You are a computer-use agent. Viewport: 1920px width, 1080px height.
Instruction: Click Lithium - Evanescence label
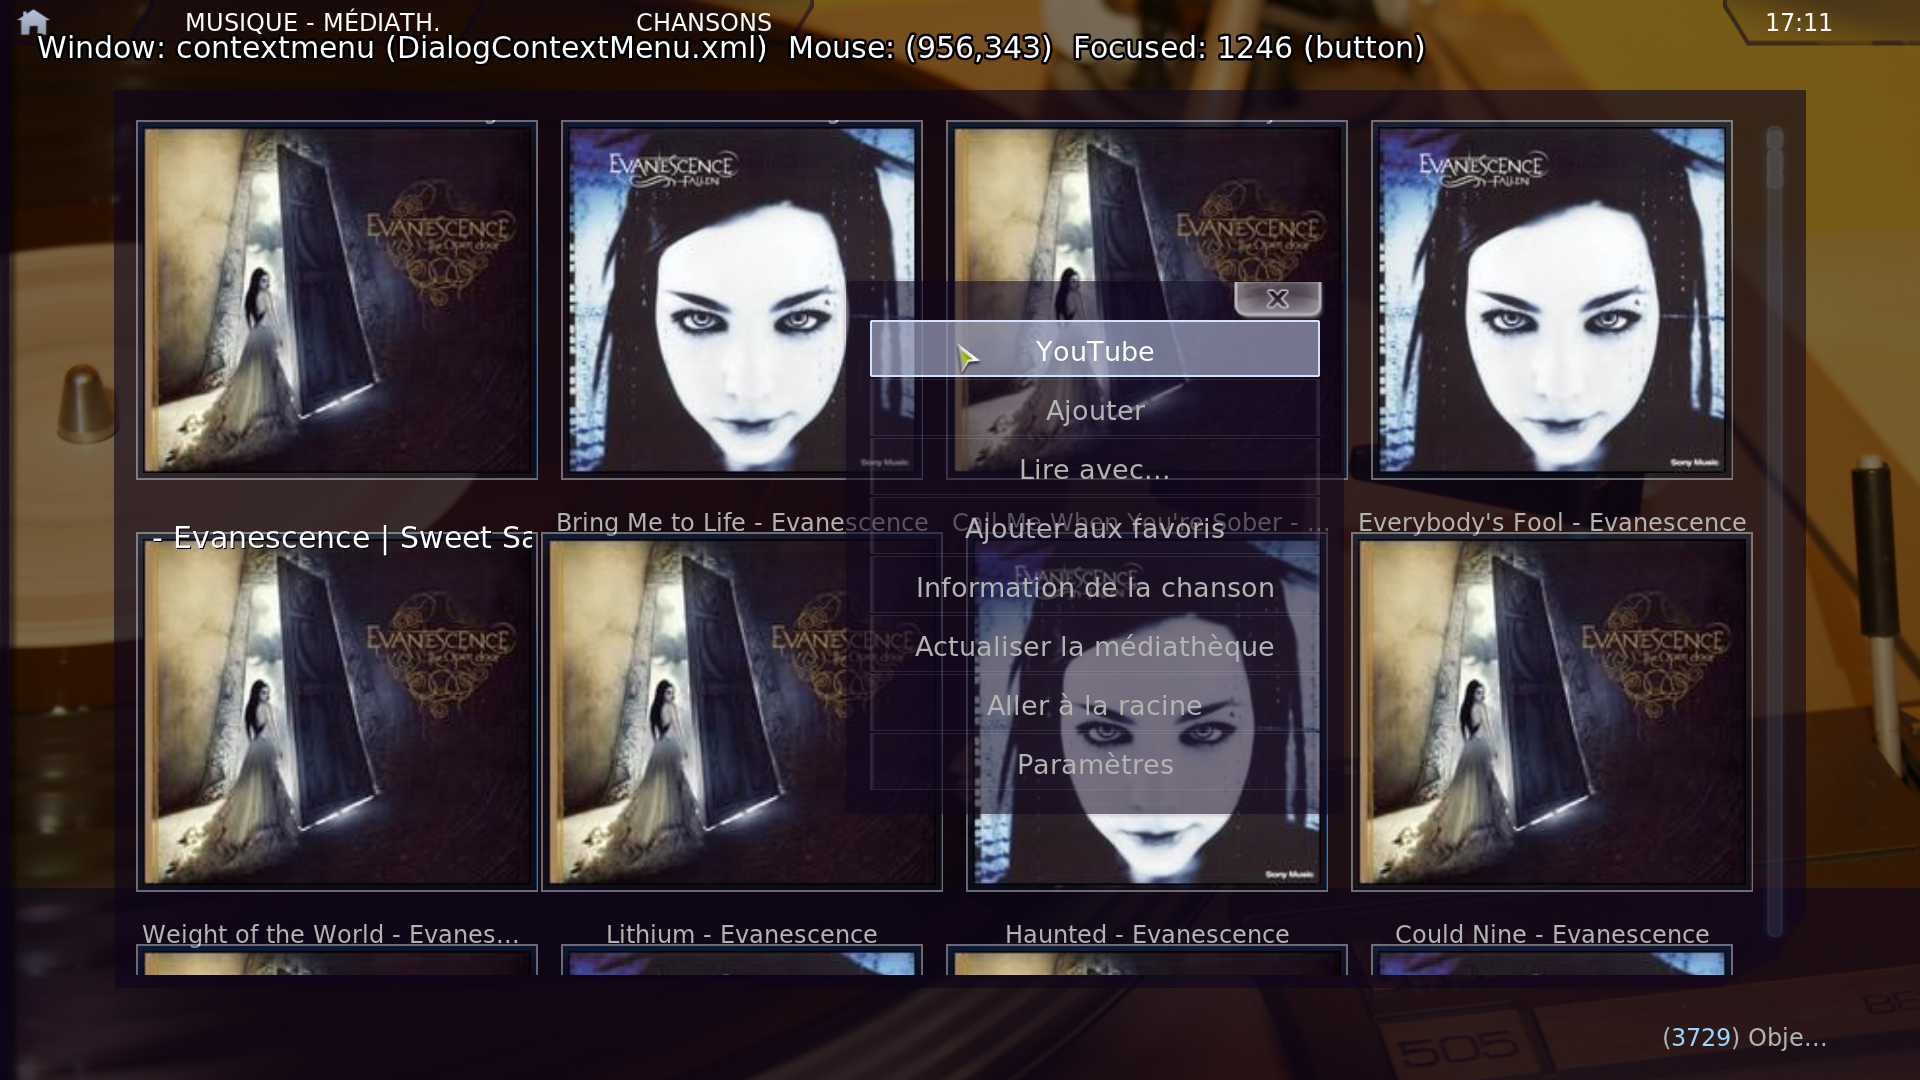pyautogui.click(x=742, y=934)
